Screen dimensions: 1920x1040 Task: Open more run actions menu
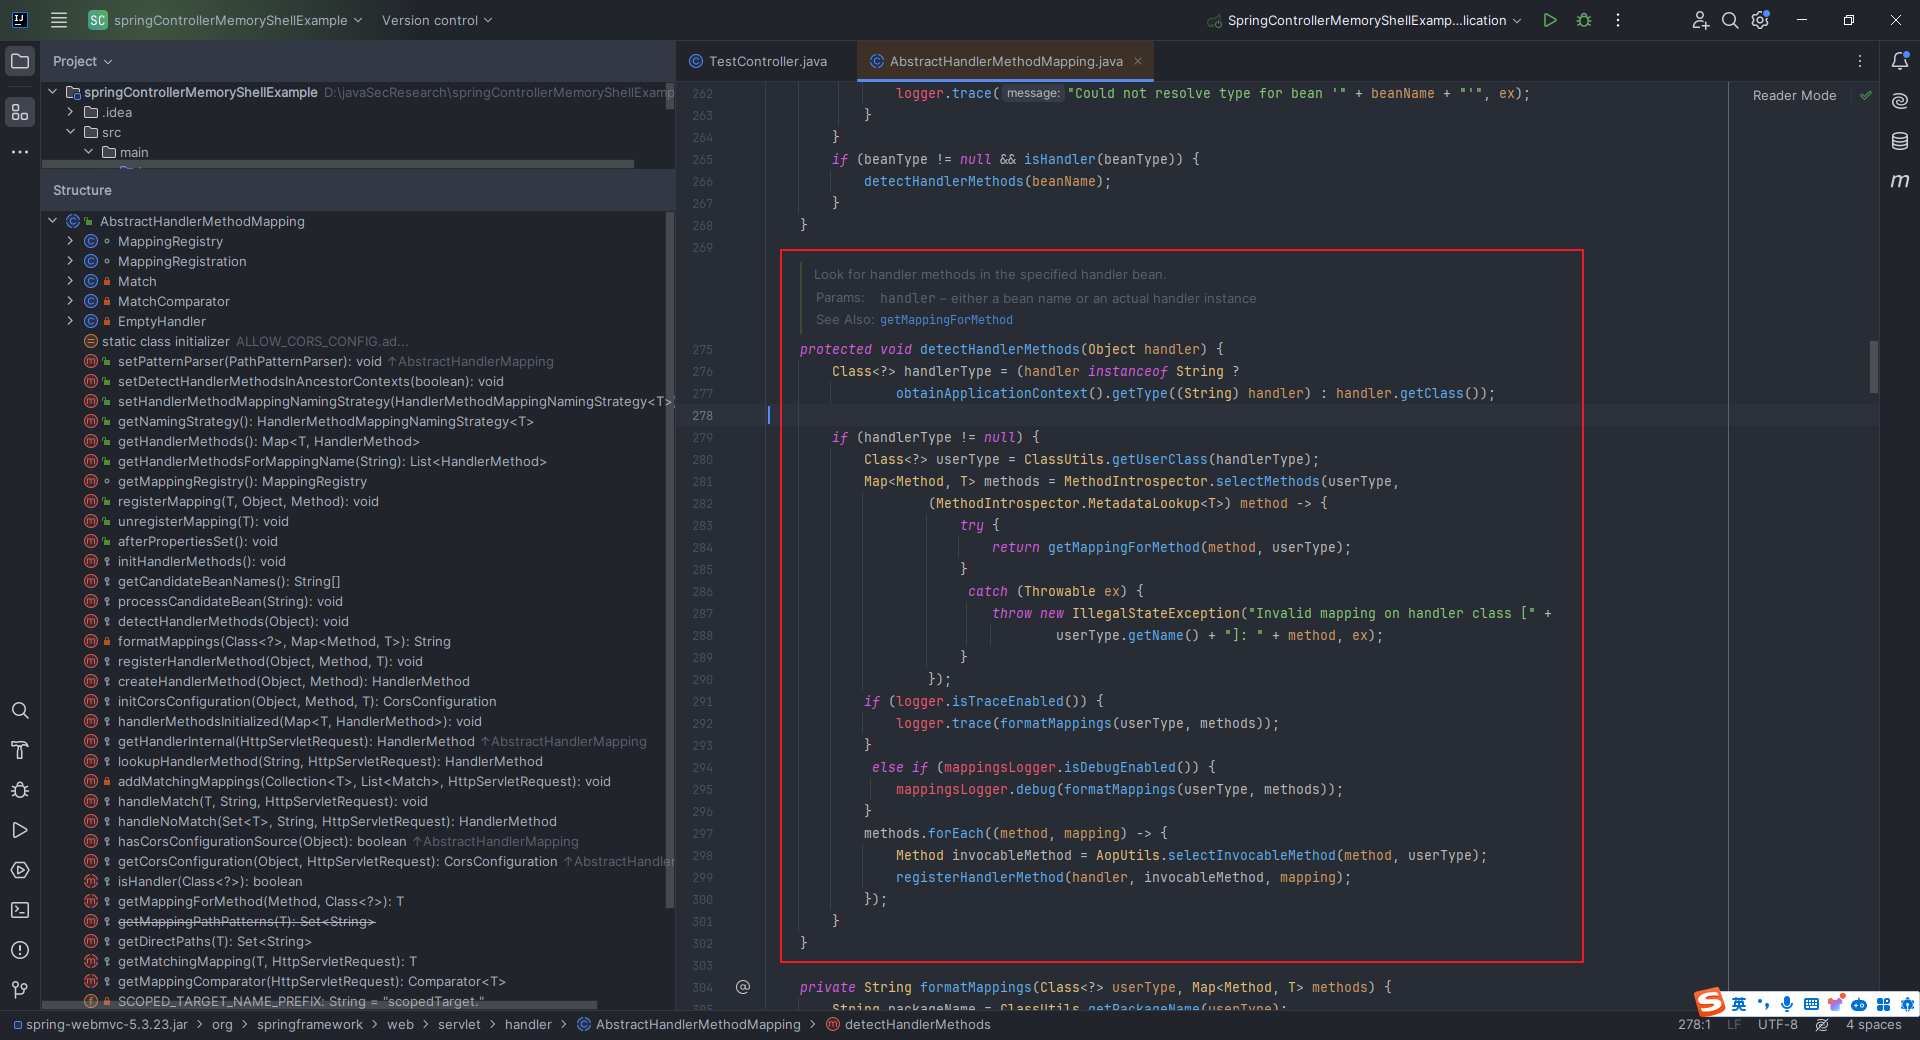[x=1618, y=20]
